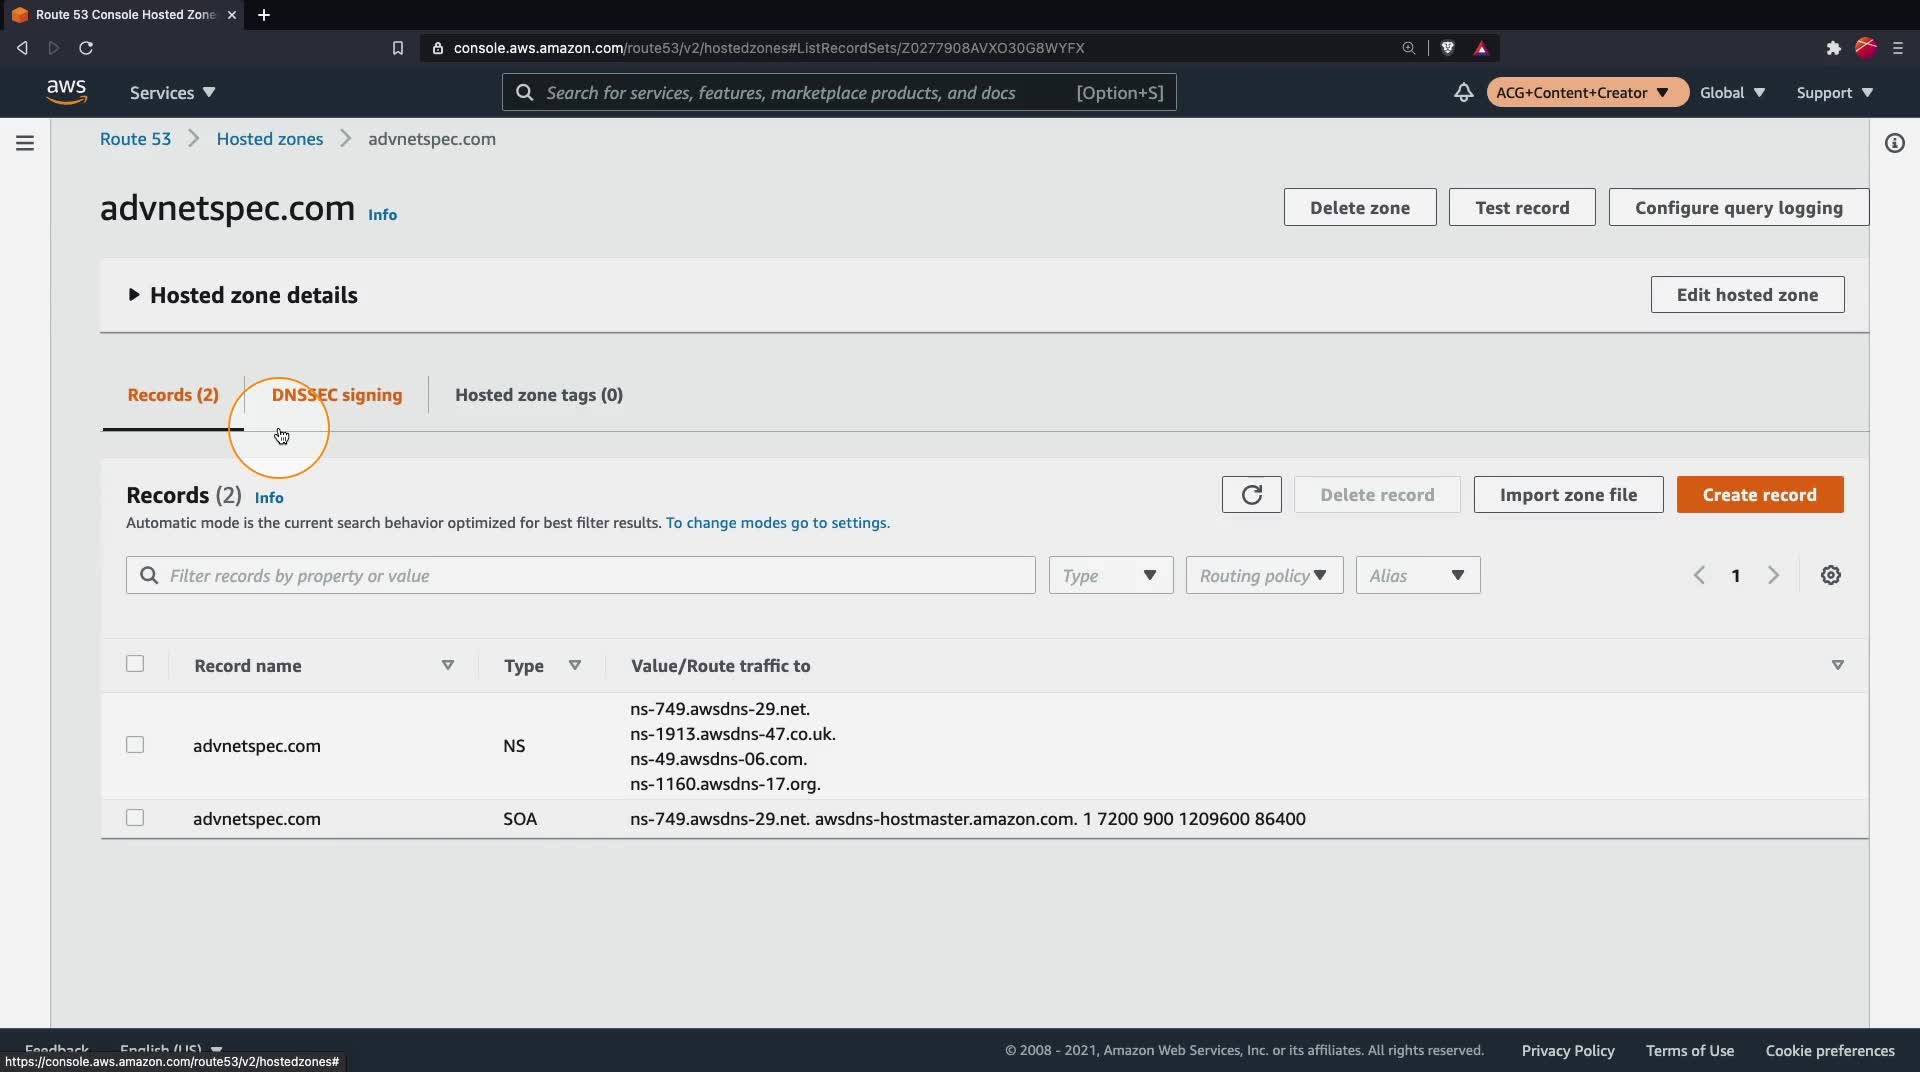Screen dimensions: 1920x1072
Task: Sort by Record name column arrow
Action: click(448, 665)
